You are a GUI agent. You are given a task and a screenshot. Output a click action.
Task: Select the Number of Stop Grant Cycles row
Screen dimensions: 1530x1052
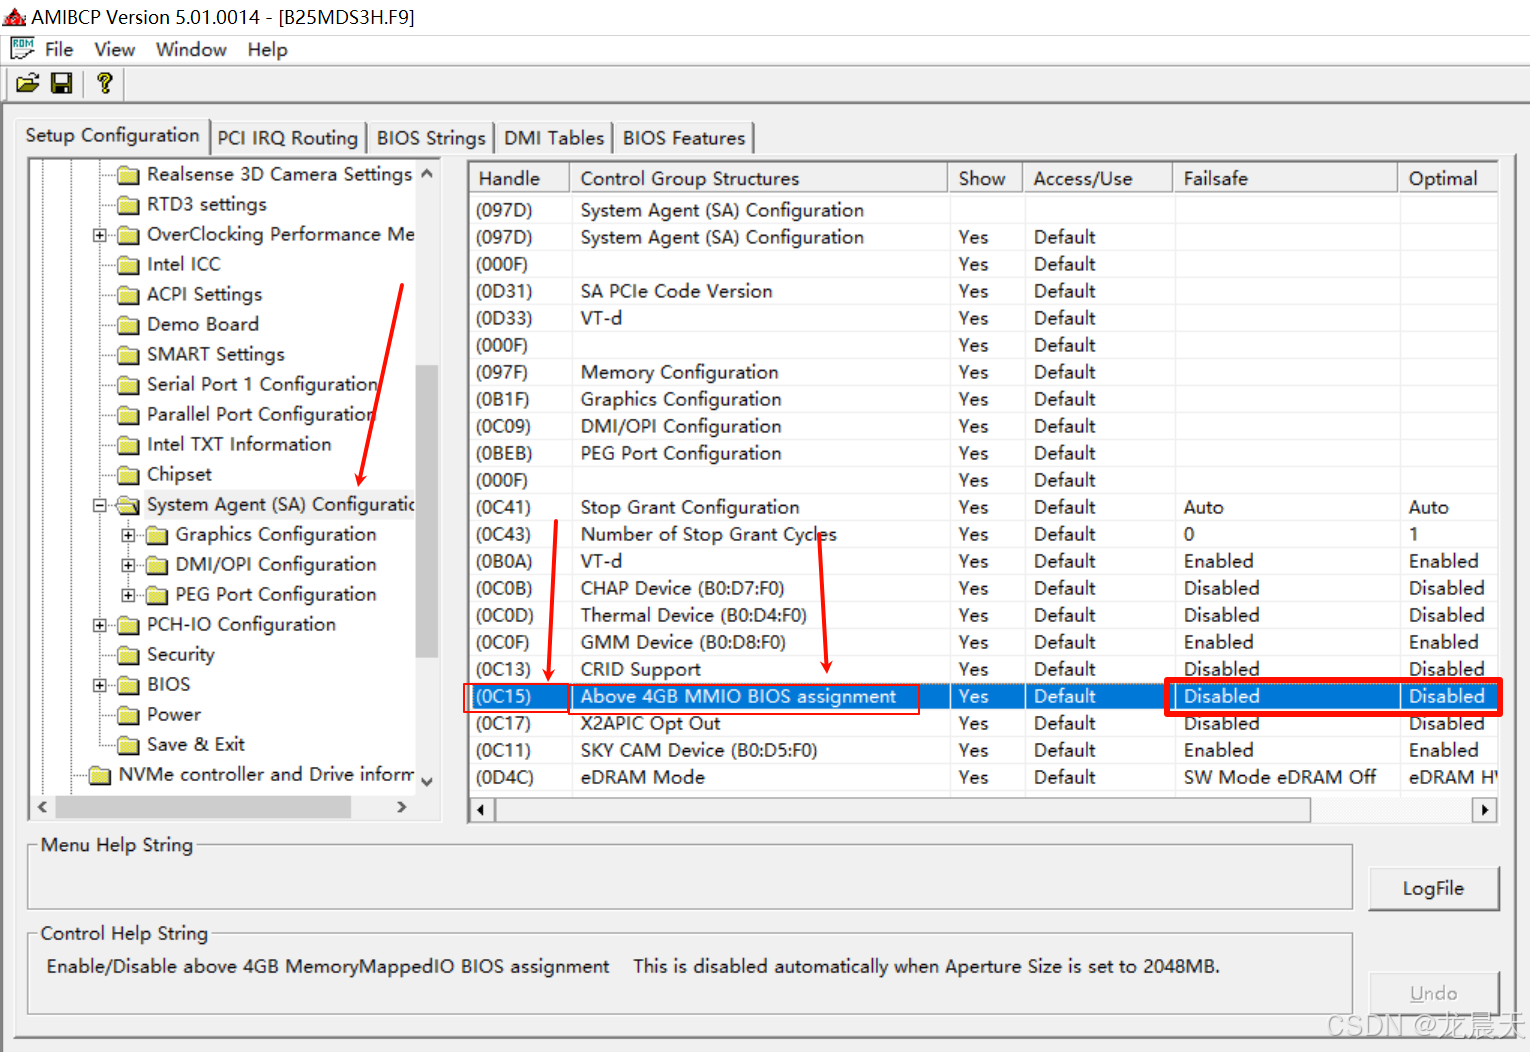[983, 534]
